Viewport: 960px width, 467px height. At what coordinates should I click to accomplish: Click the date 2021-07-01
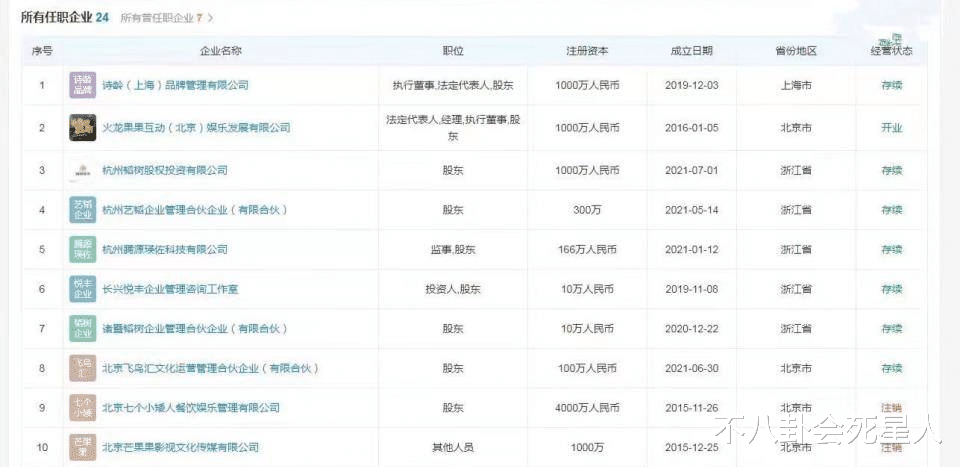coord(691,170)
